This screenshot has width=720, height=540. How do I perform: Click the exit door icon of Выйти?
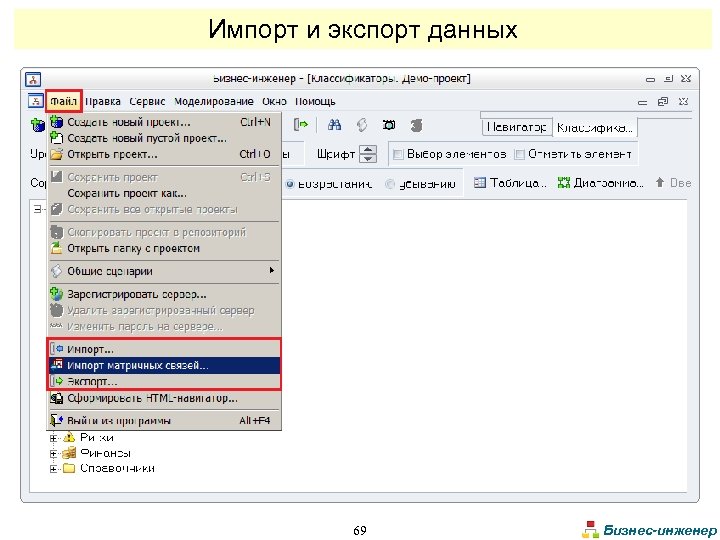[x=56, y=420]
